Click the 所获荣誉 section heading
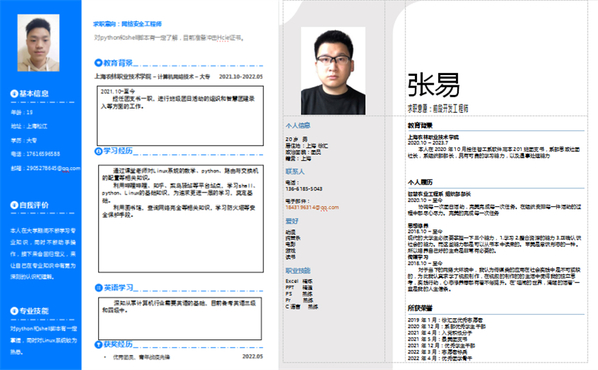This screenshot has height=370, width=598. click(x=420, y=308)
